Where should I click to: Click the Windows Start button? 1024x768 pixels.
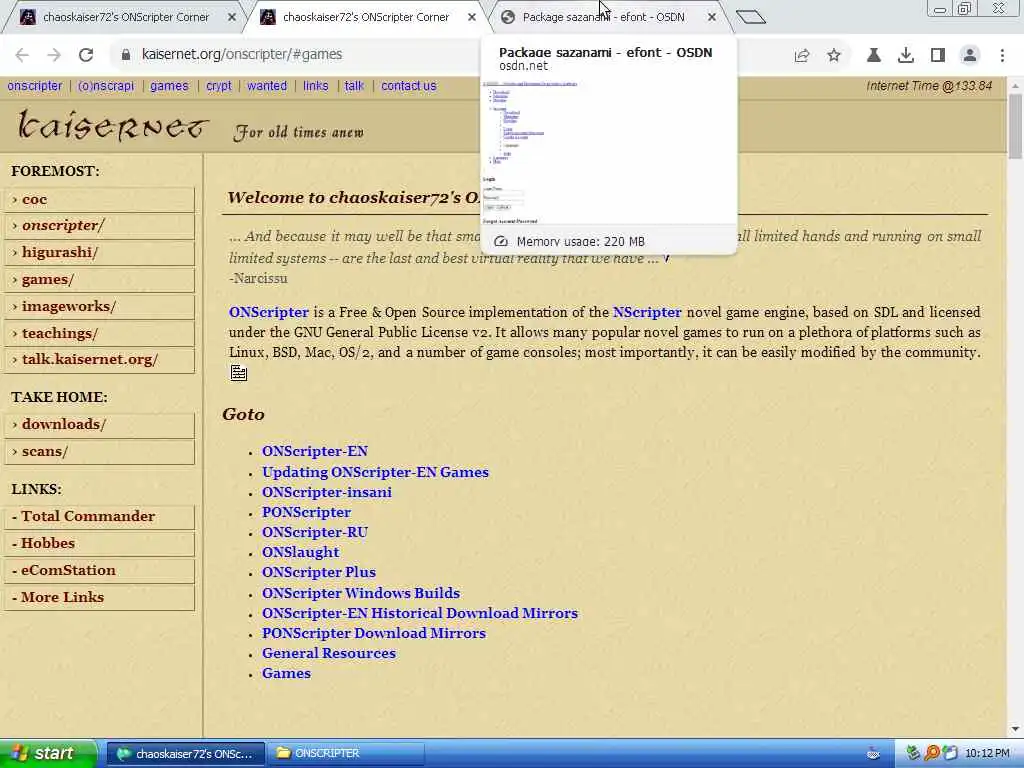coord(48,754)
